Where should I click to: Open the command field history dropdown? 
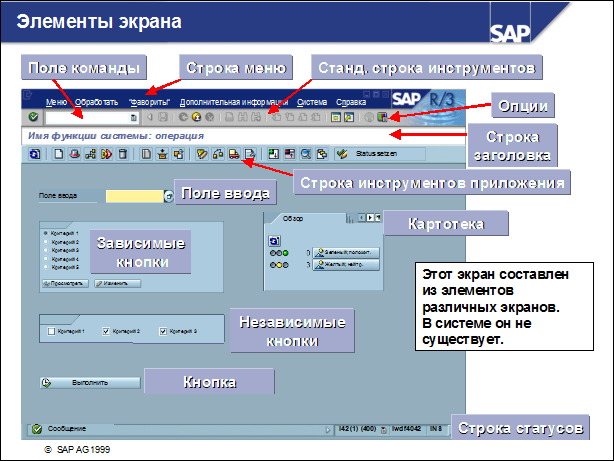[134, 117]
